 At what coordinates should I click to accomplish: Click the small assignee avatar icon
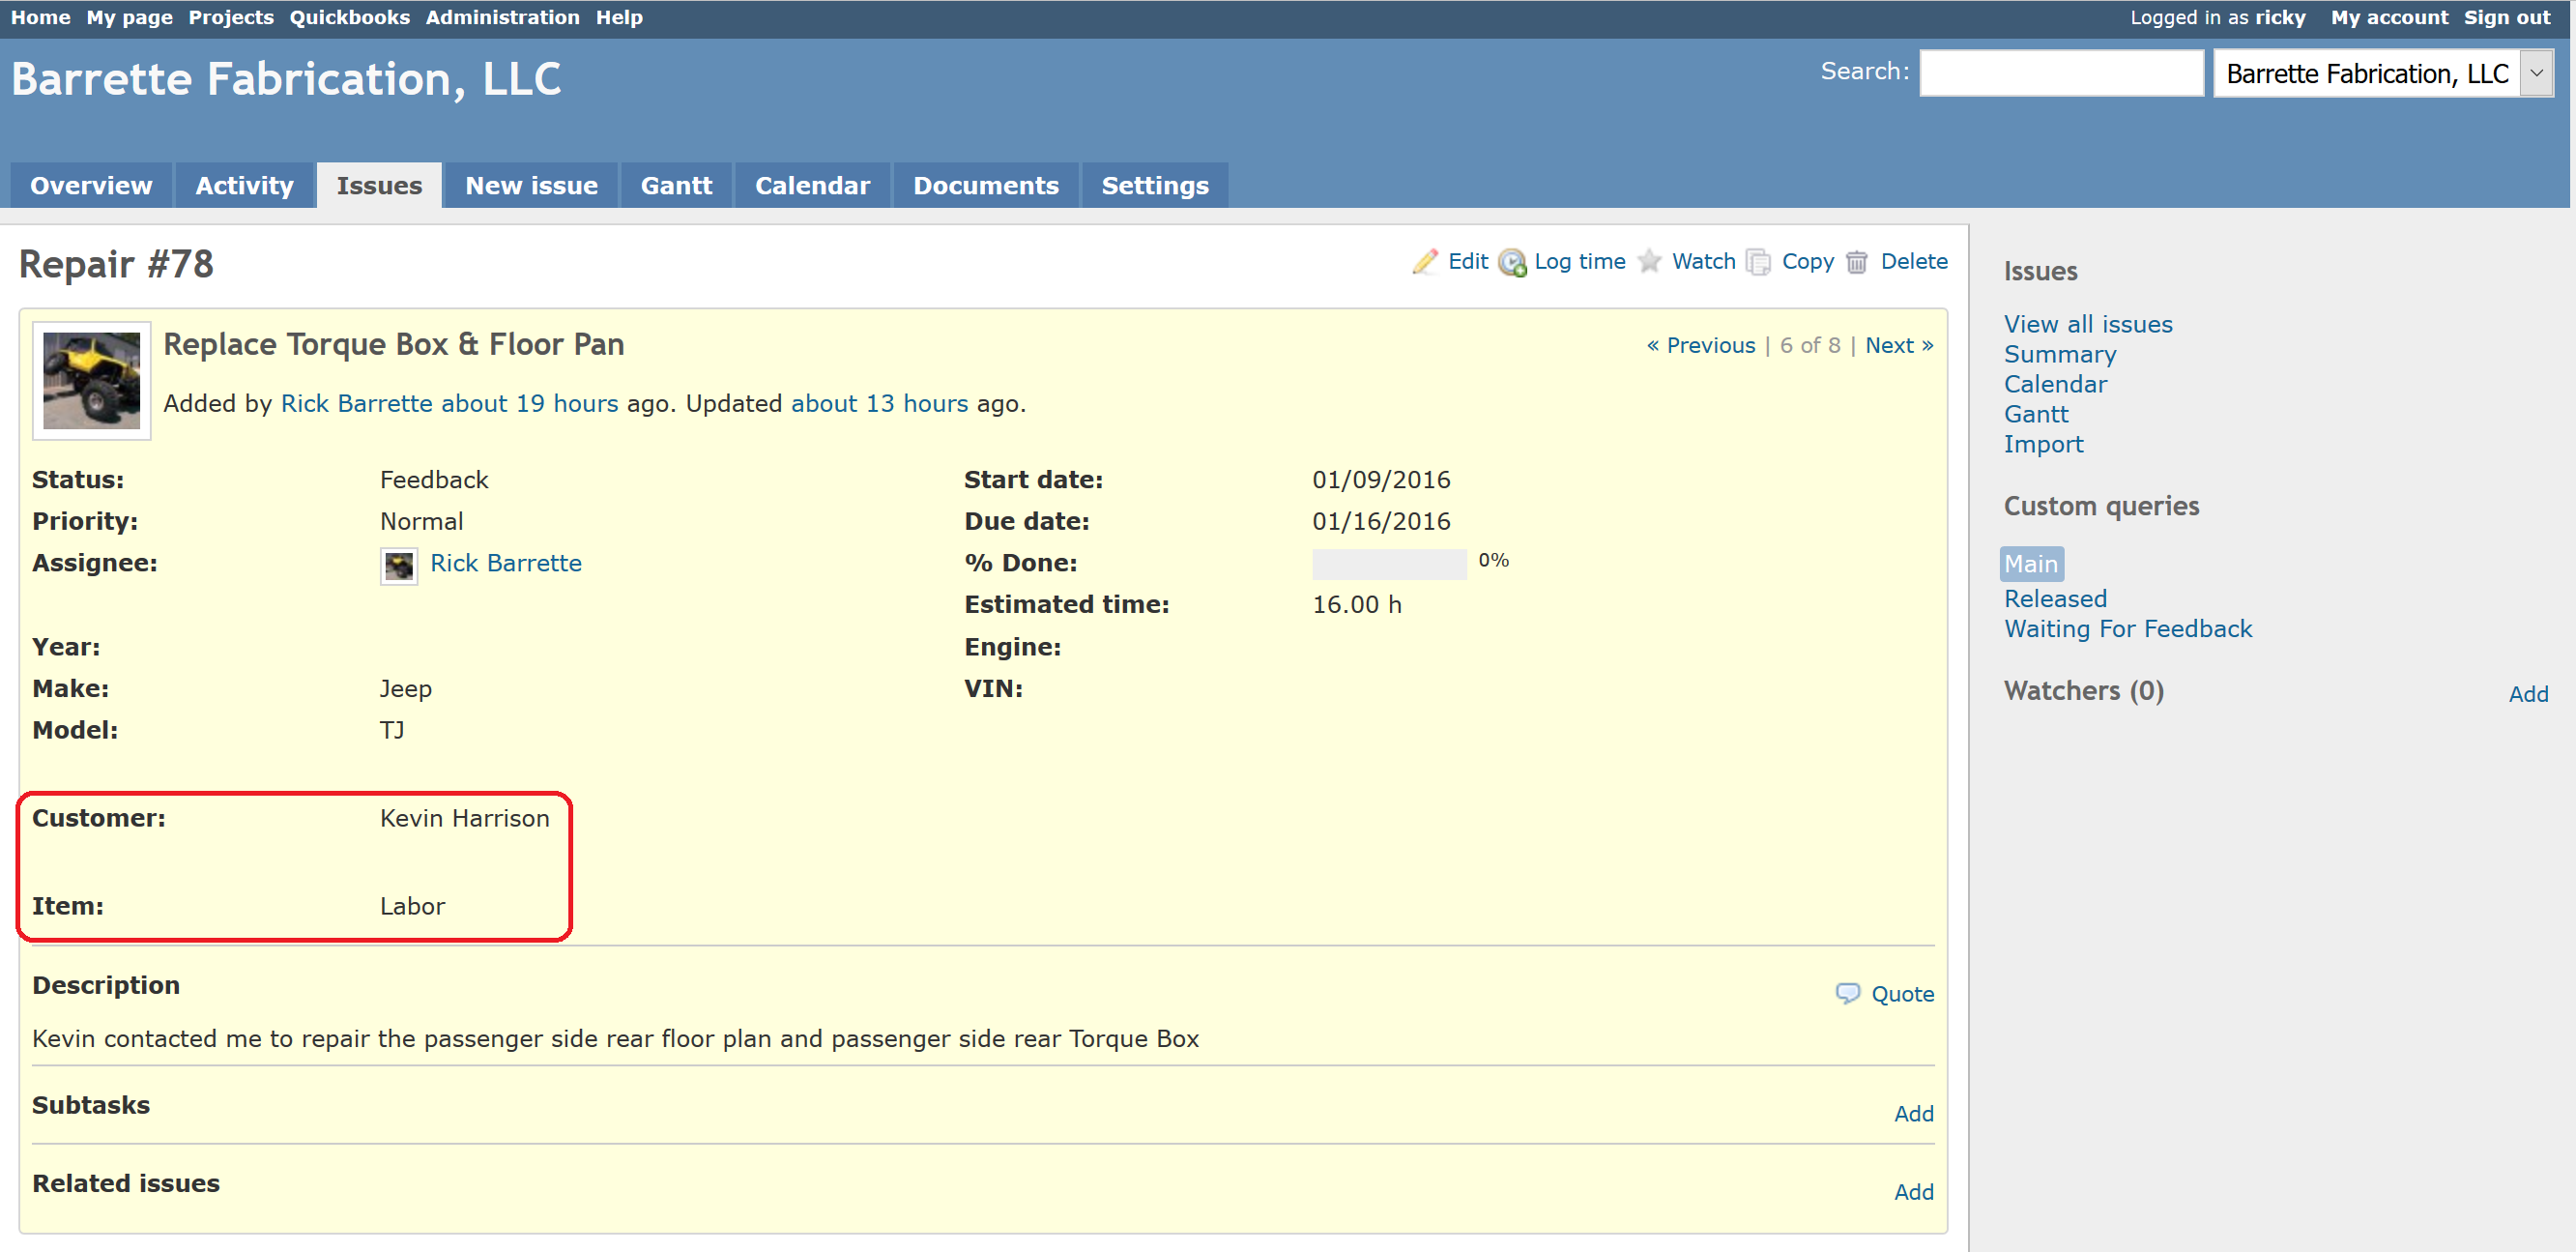coord(399,566)
